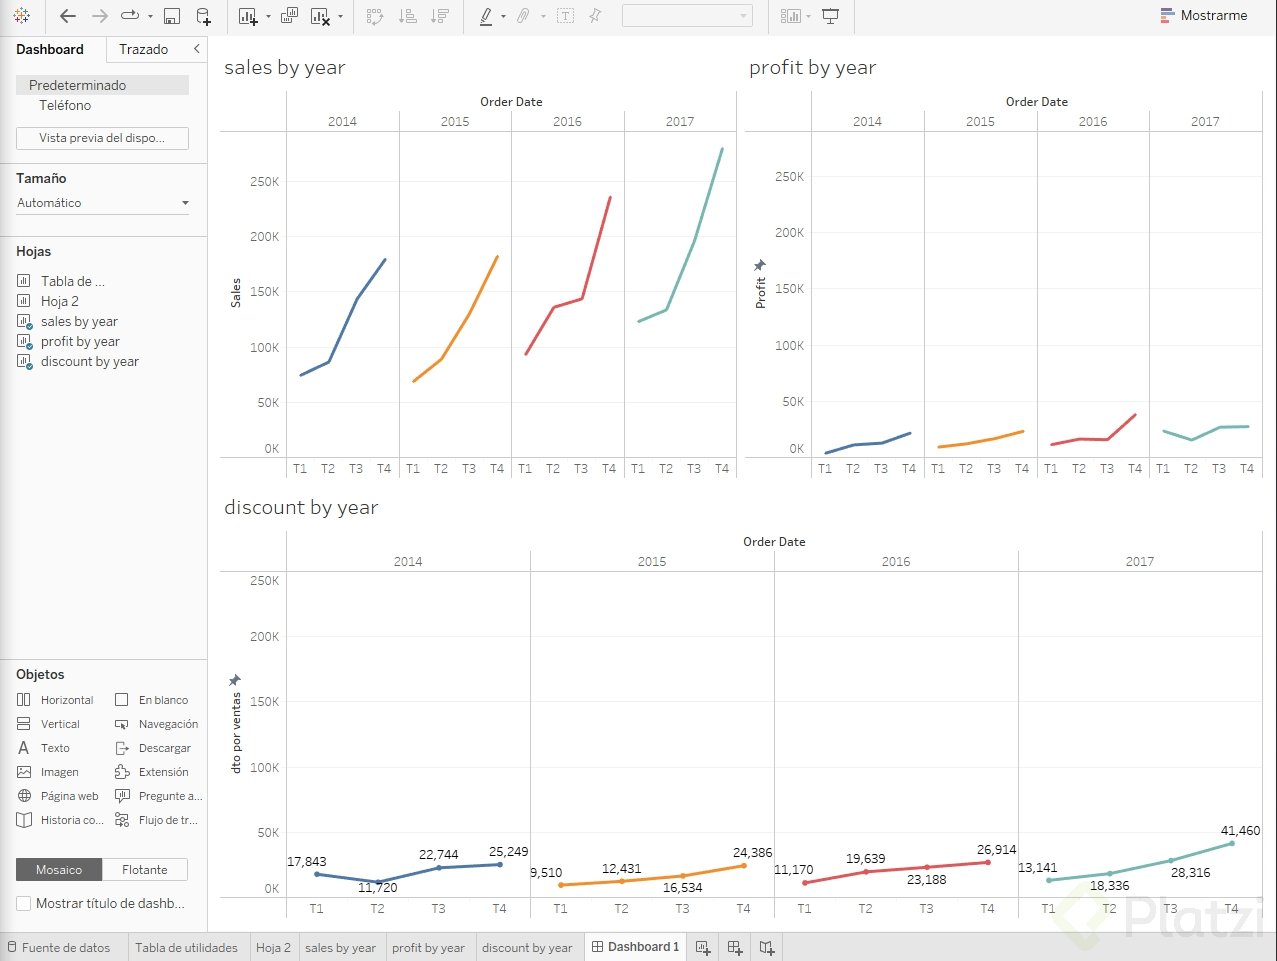Viewport: 1277px width, 961px height.
Task: Create a new story from bottom bar
Action: [x=767, y=947]
